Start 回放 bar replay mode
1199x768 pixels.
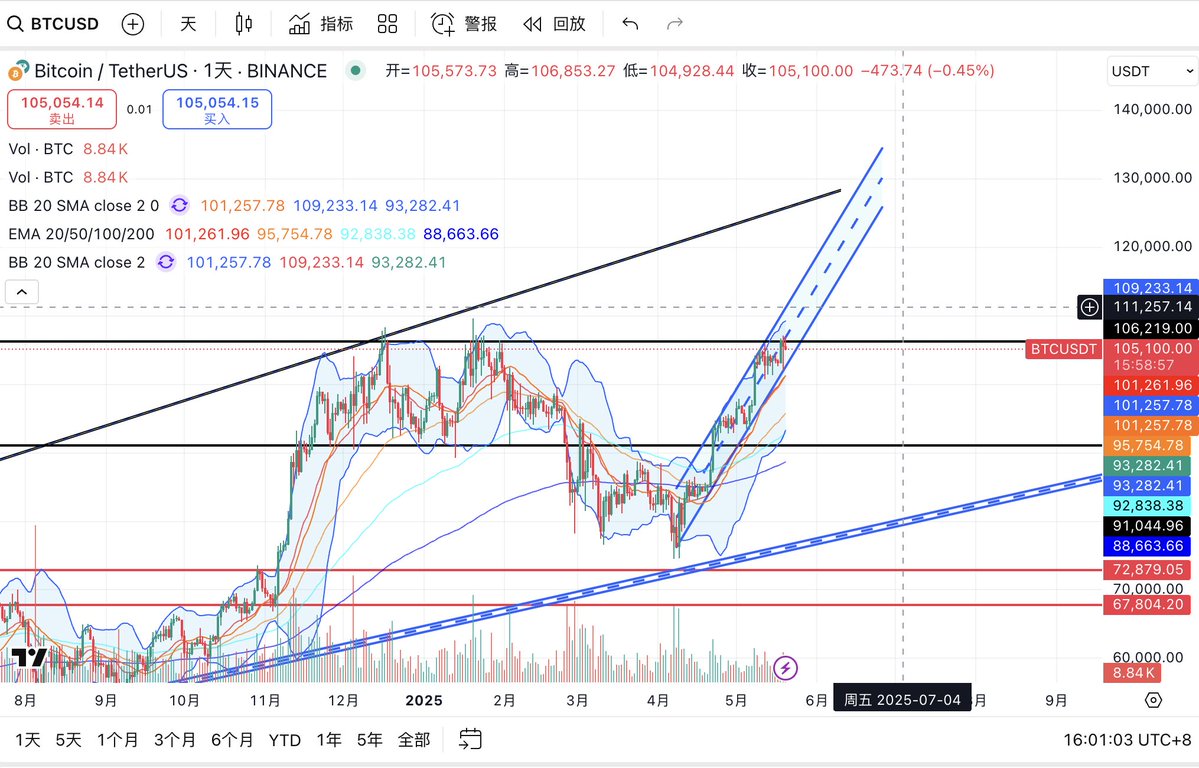[554, 24]
